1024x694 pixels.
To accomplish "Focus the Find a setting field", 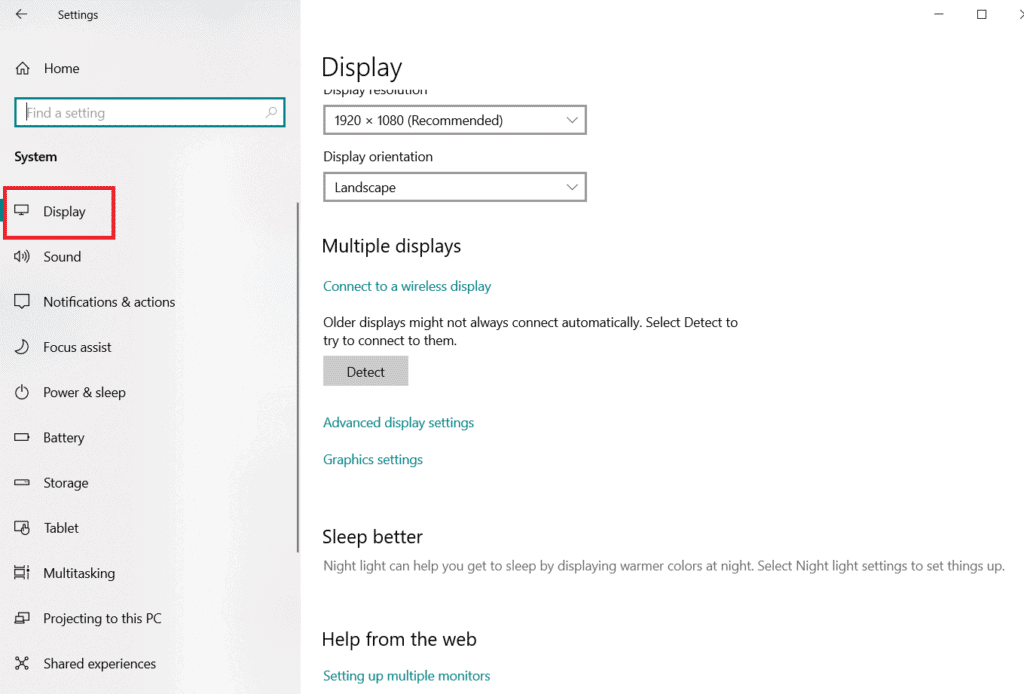I will point(140,113).
